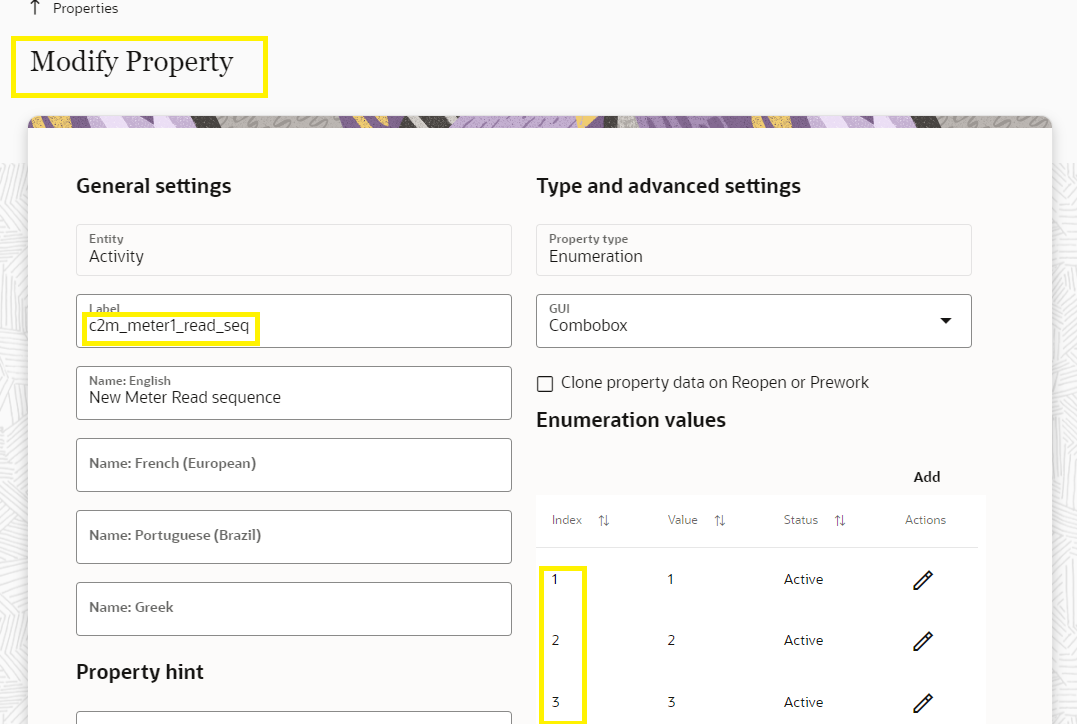Sort enumeration table by Index column
The width and height of the screenshot is (1077, 724).
point(604,521)
